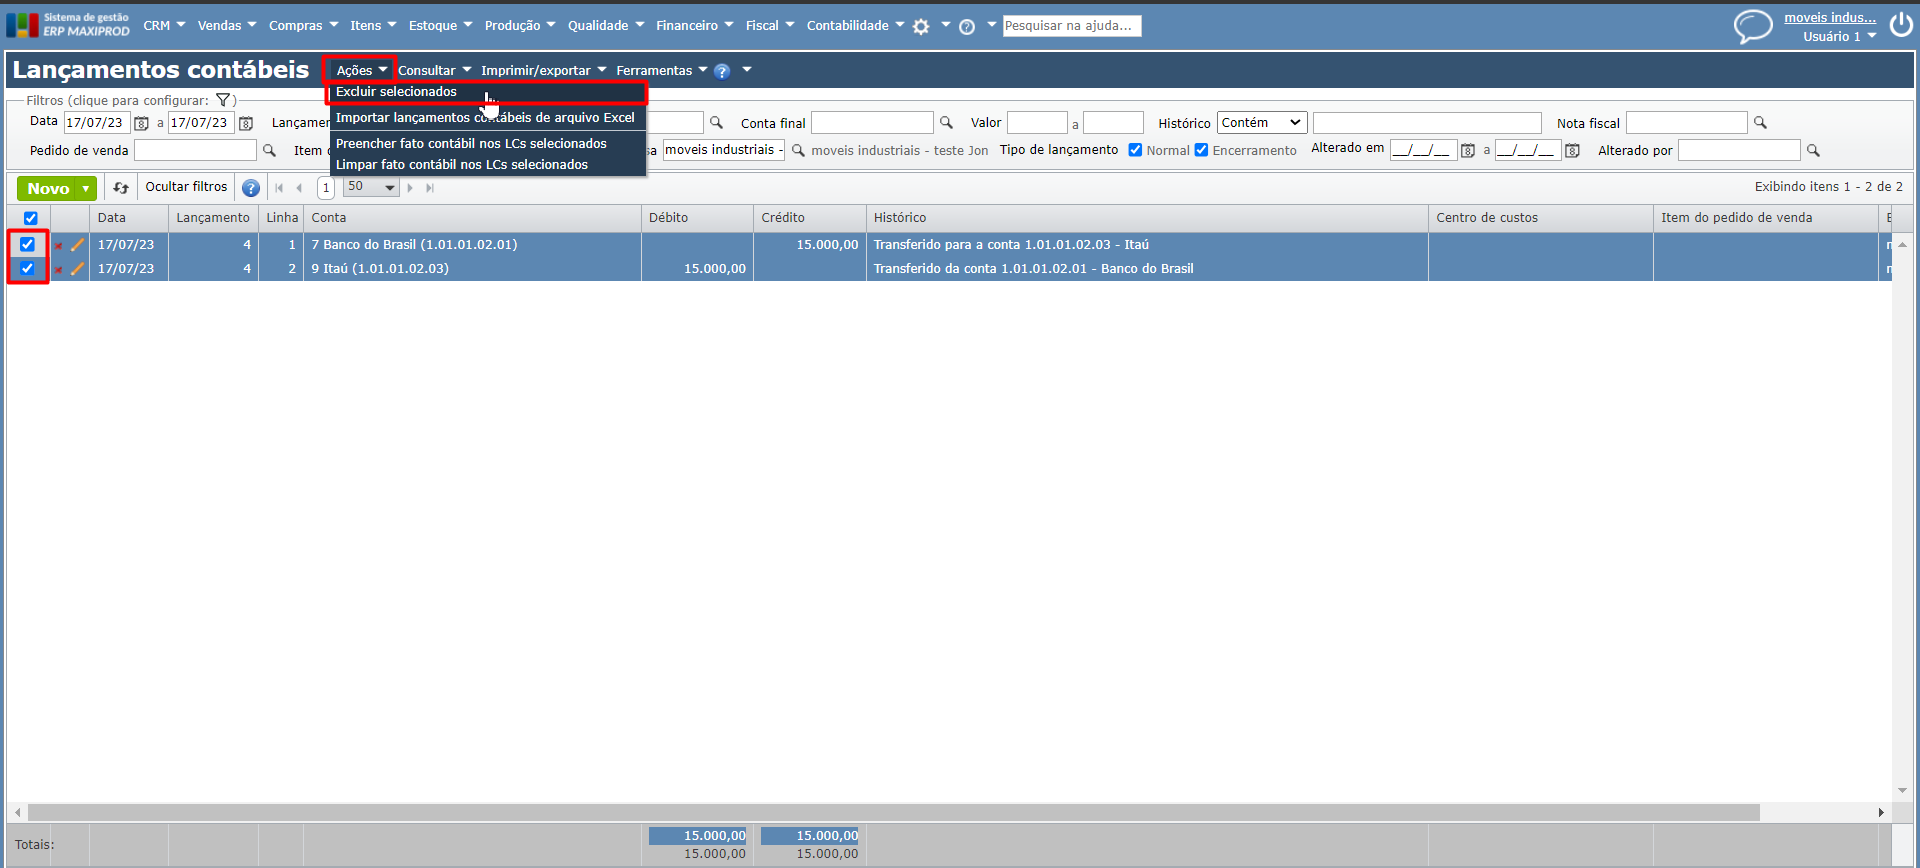Viewport: 1920px width, 868px height.
Task: Click the Pesquisar na ajuda search field
Action: (x=1072, y=26)
